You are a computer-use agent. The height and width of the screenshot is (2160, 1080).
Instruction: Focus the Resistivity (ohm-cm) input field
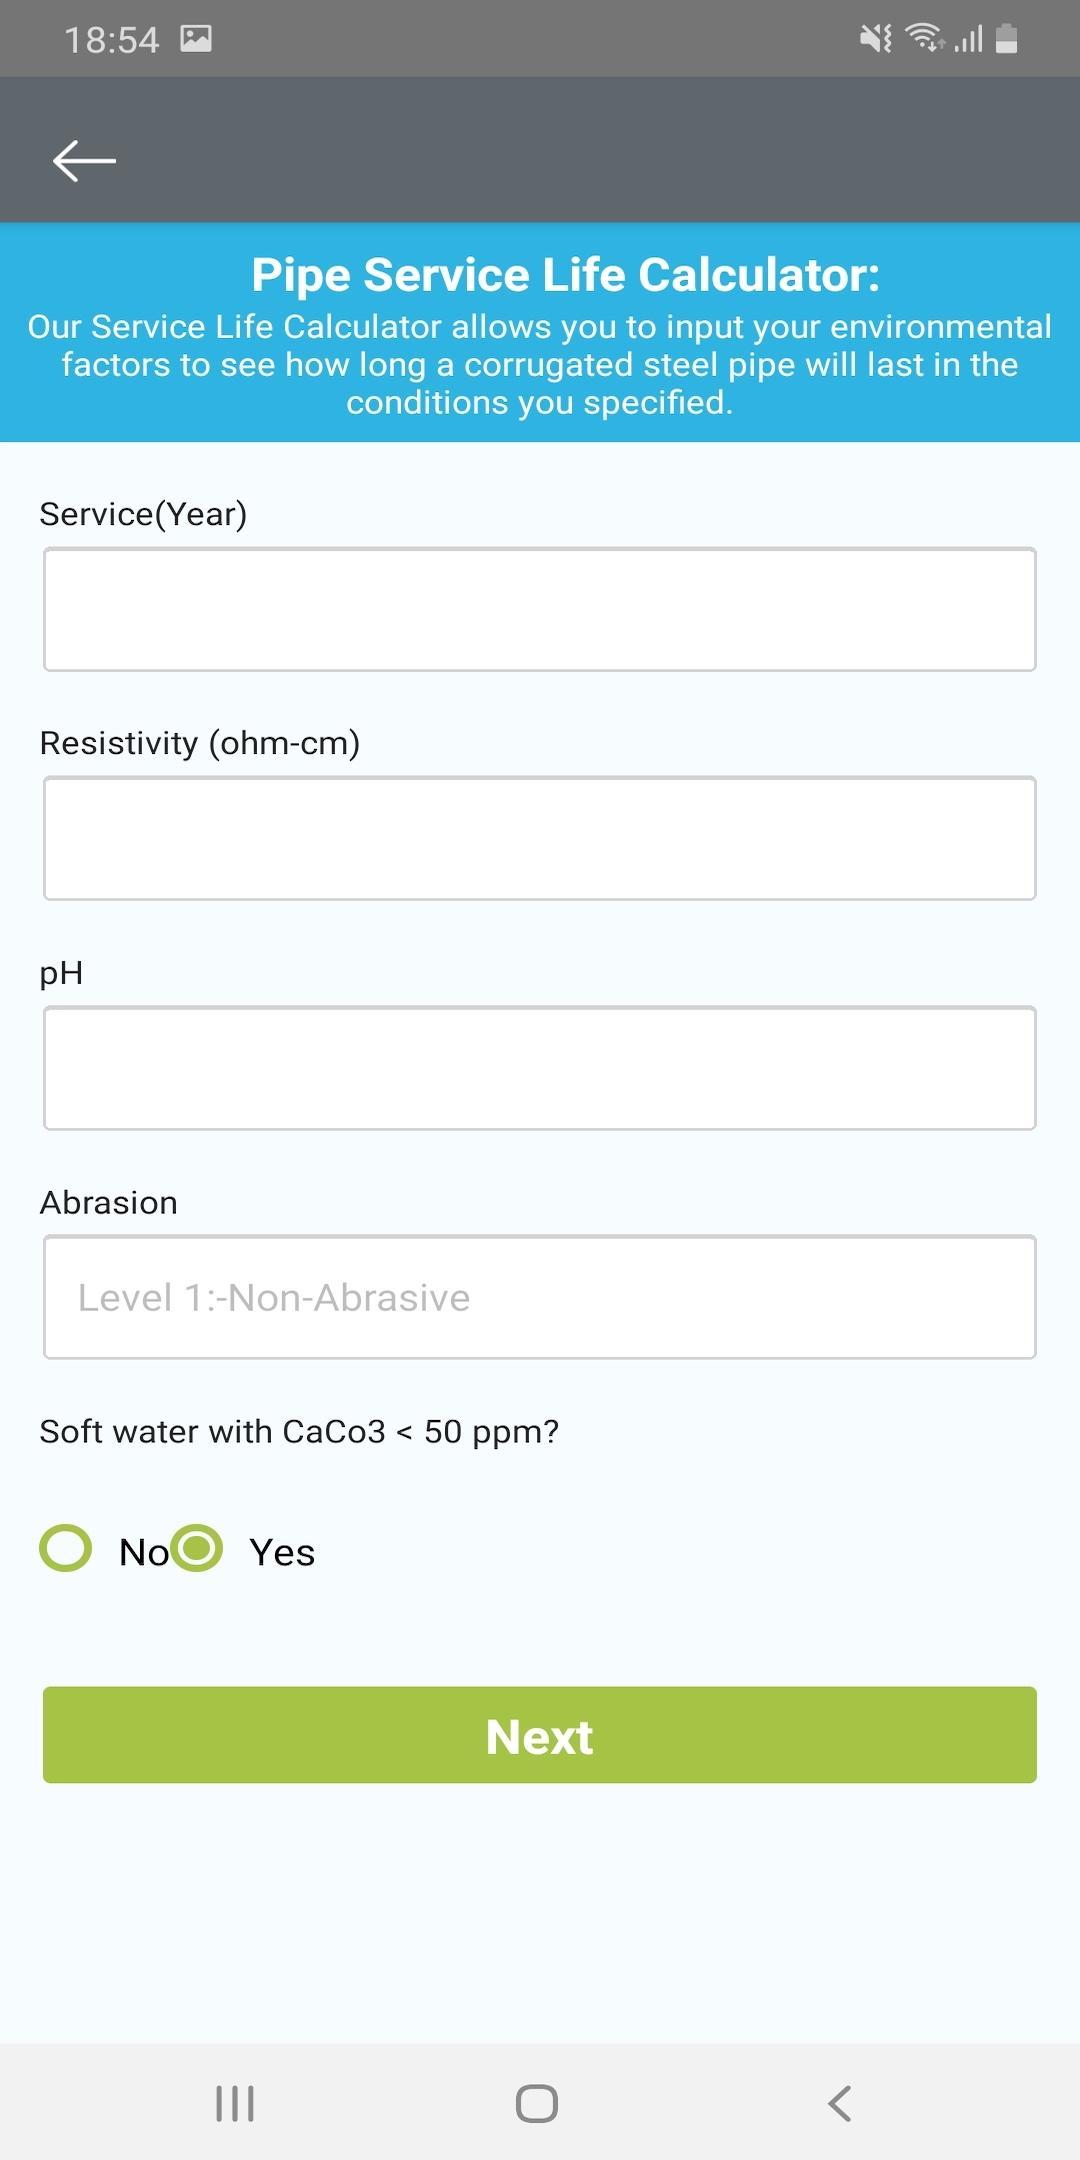click(540, 838)
